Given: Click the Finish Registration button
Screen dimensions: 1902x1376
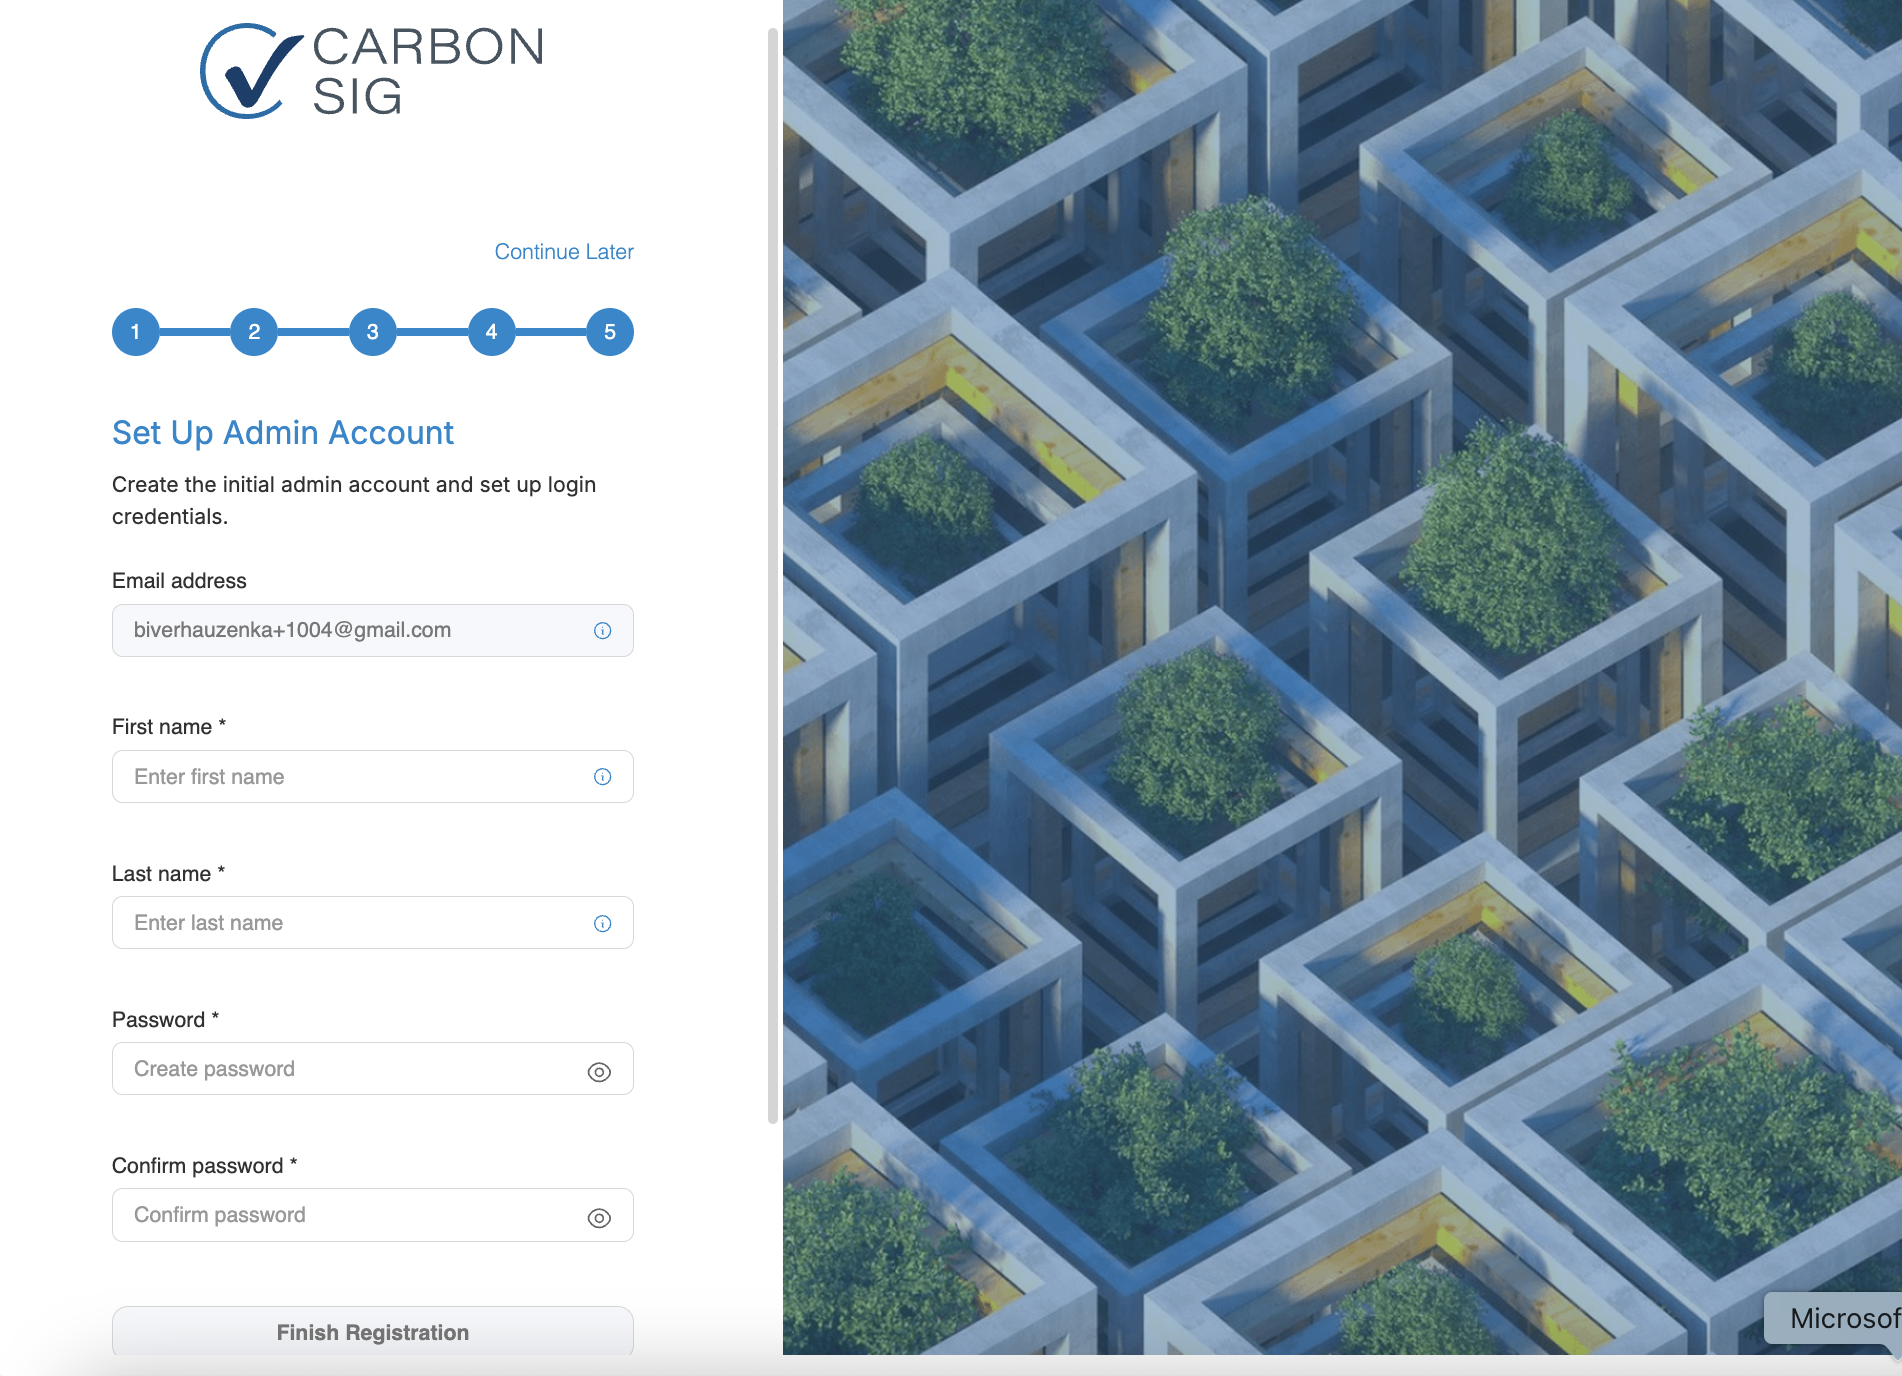Looking at the screenshot, I should tap(373, 1332).
